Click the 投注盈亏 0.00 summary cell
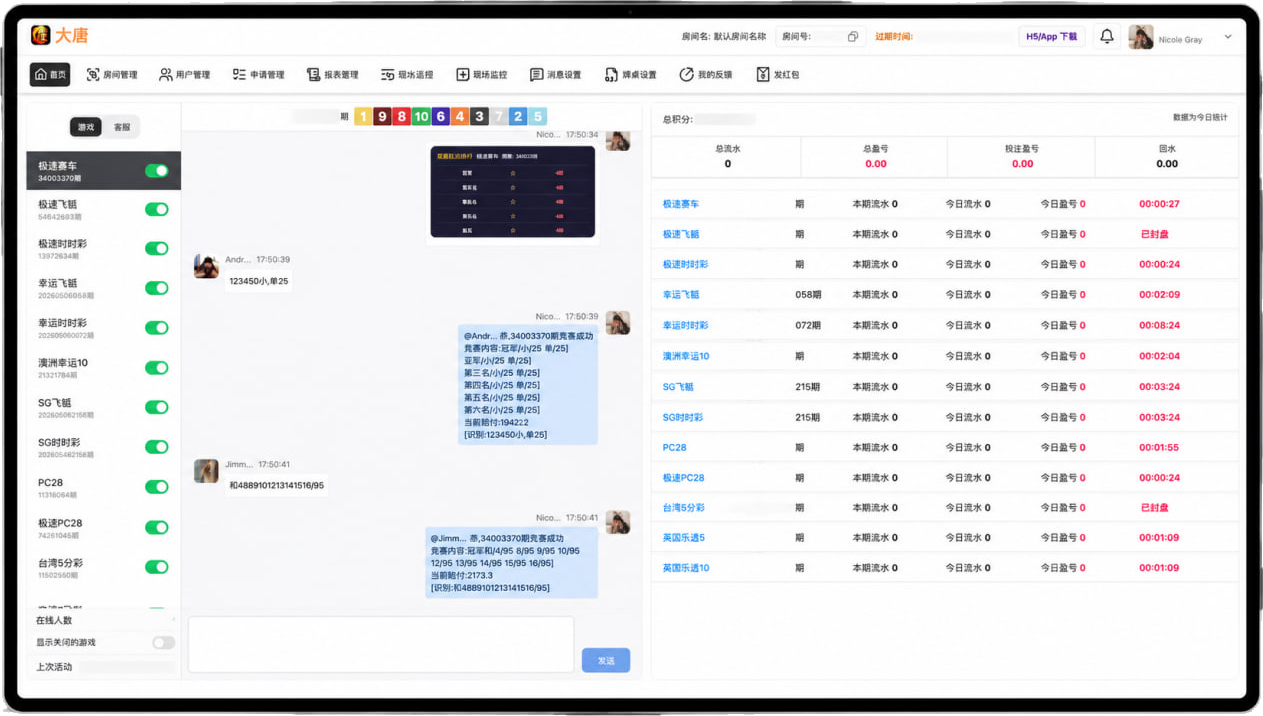The height and width of the screenshot is (716, 1263). (1022, 156)
